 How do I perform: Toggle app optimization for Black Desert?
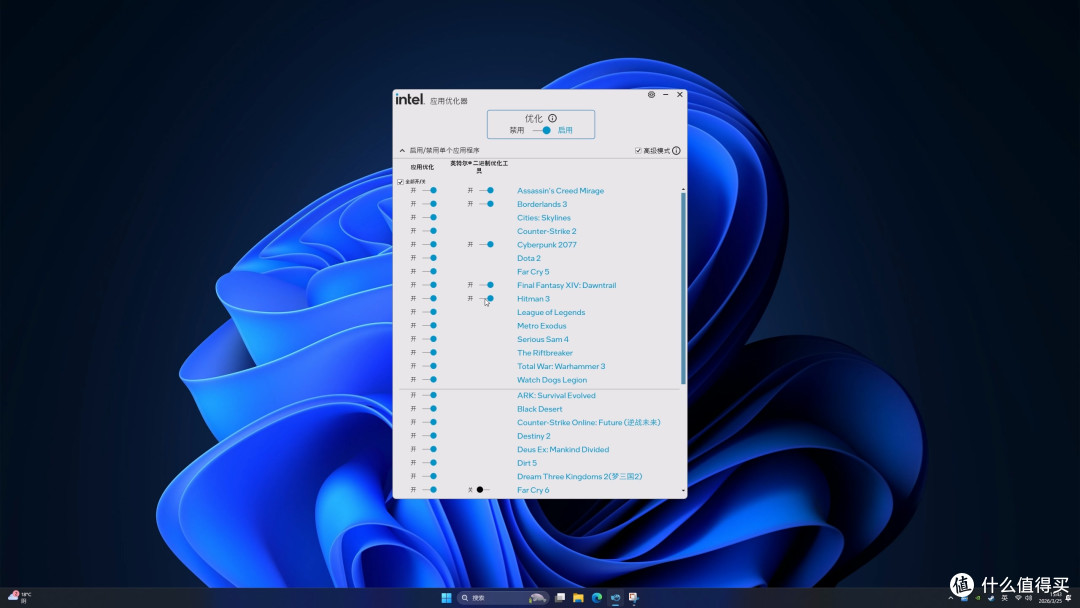(429, 408)
